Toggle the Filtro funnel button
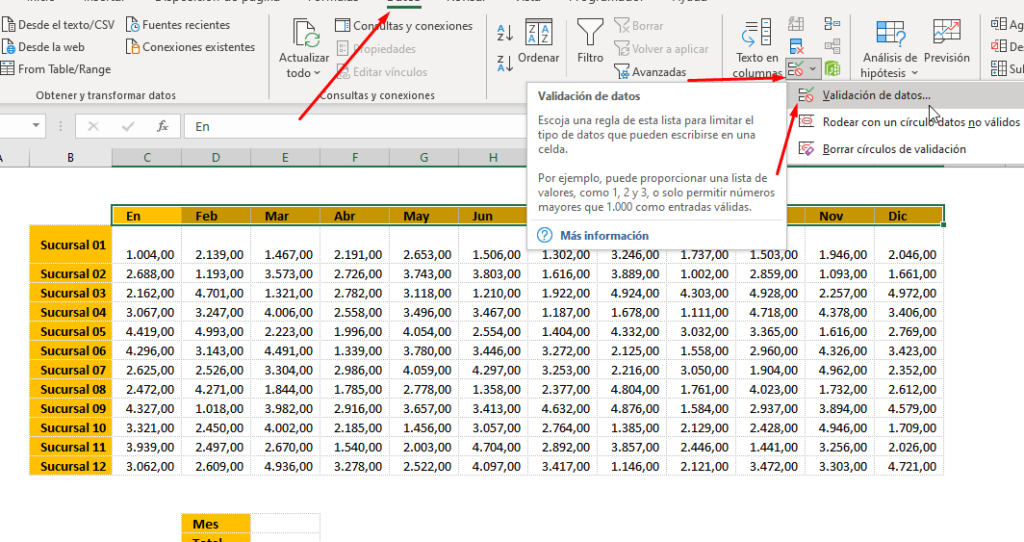Image resolution: width=1024 pixels, height=542 pixels. tap(590, 40)
